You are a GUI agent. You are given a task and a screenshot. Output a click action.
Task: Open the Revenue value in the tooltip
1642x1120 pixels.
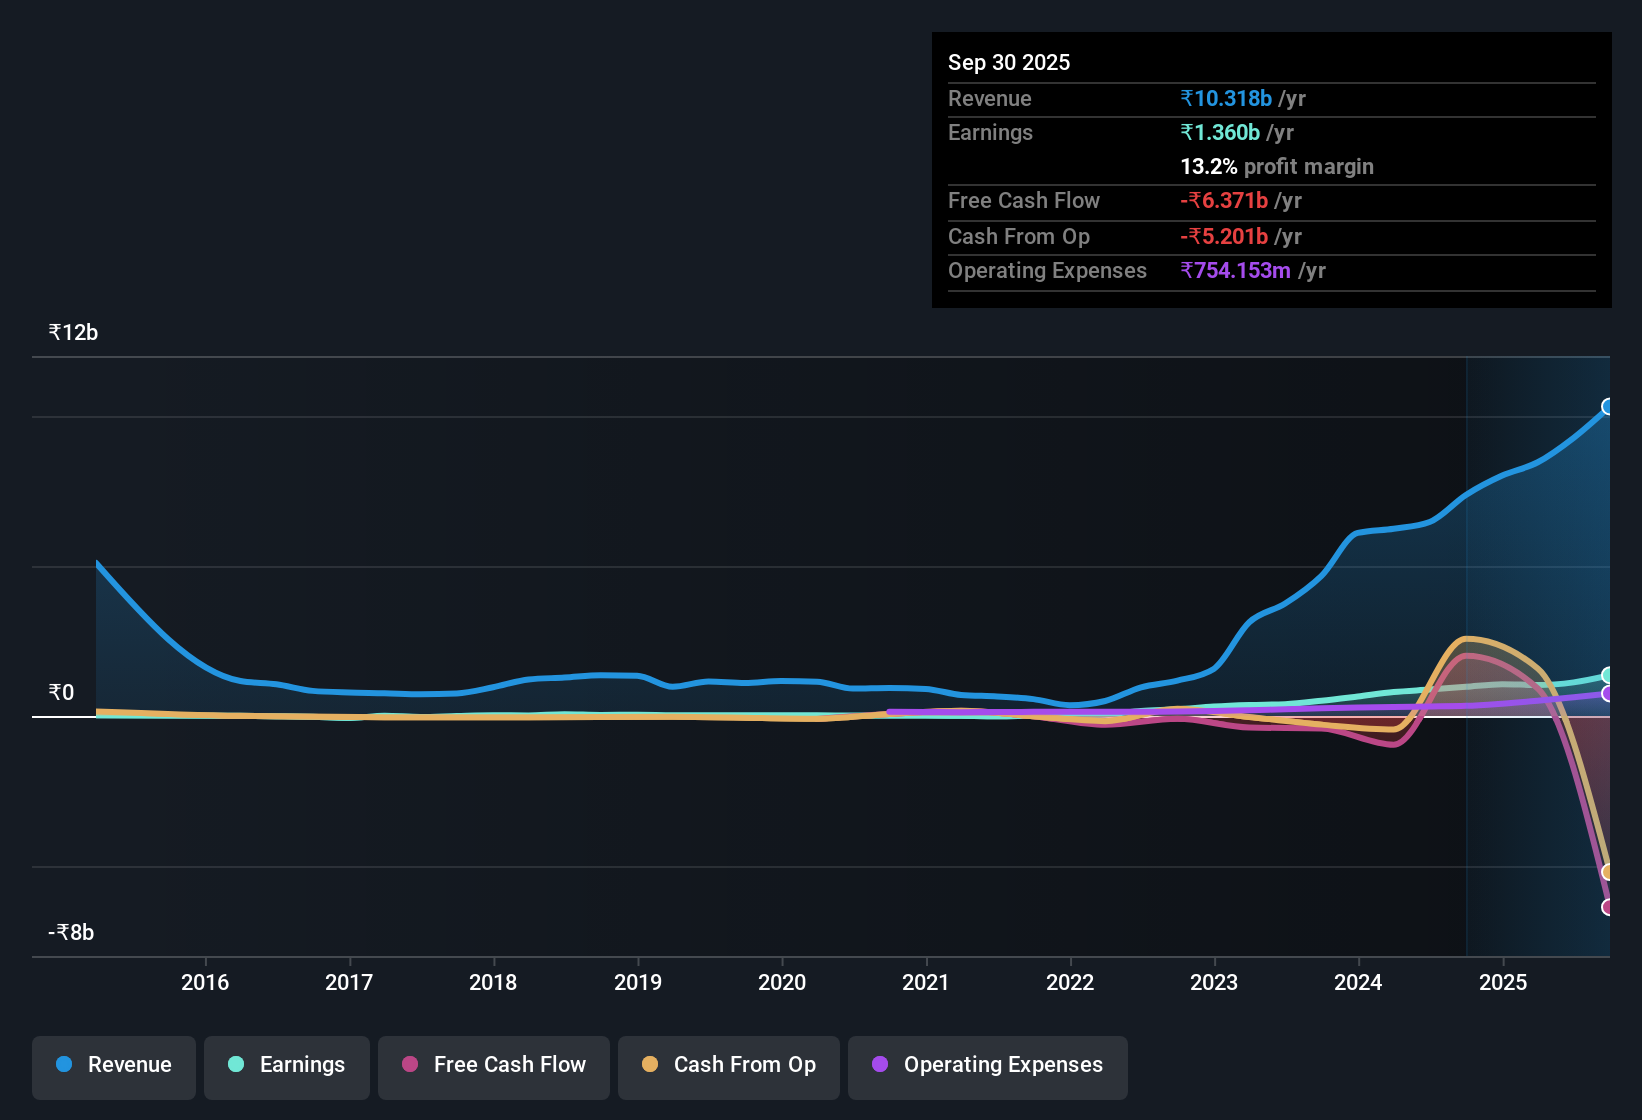click(x=1226, y=98)
